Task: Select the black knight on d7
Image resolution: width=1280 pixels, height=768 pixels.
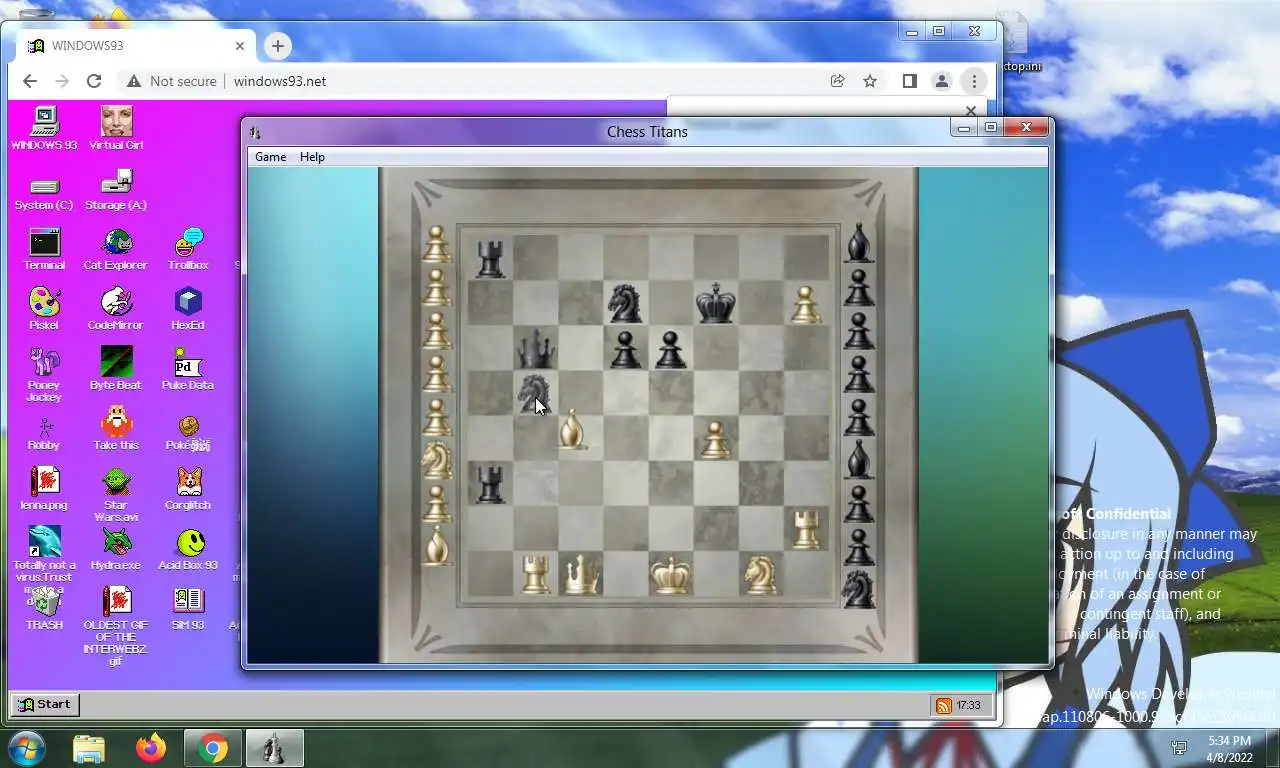Action: click(x=625, y=302)
